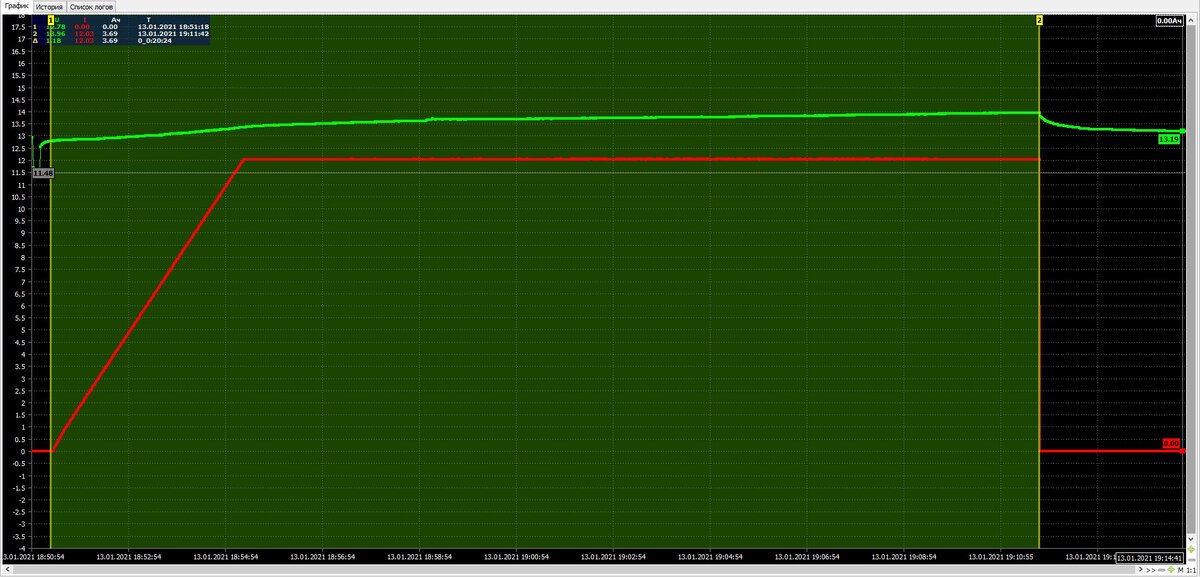Click the T column header
Viewport: 1200px width, 577px height.
point(149,20)
